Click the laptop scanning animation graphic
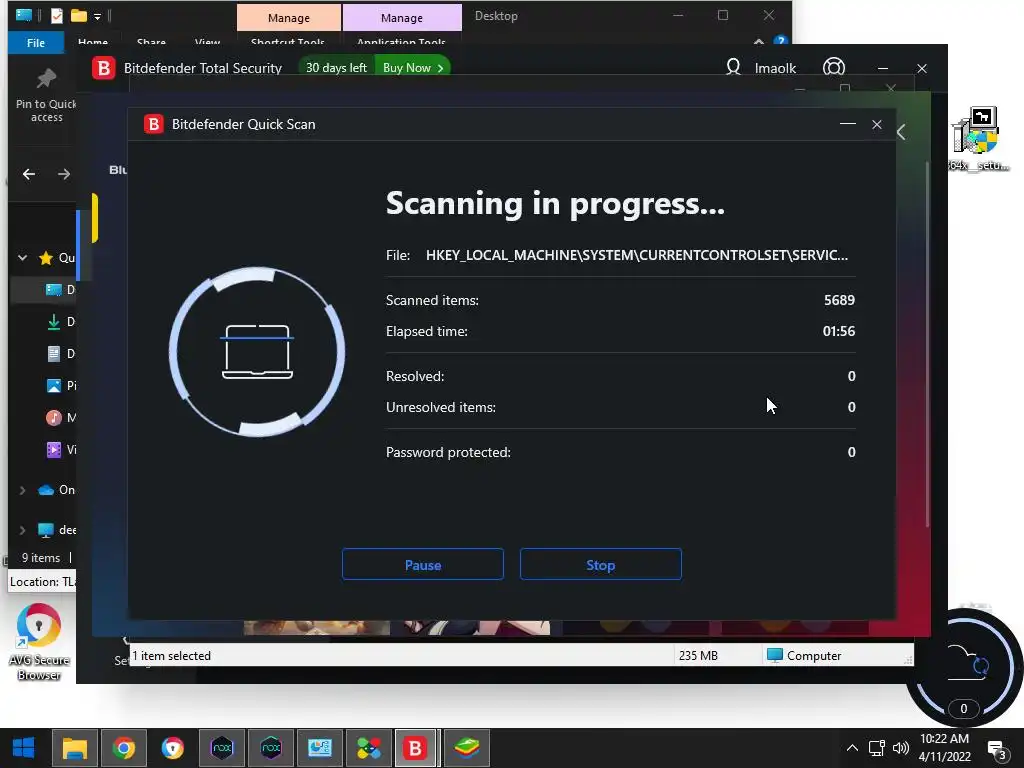 [257, 351]
